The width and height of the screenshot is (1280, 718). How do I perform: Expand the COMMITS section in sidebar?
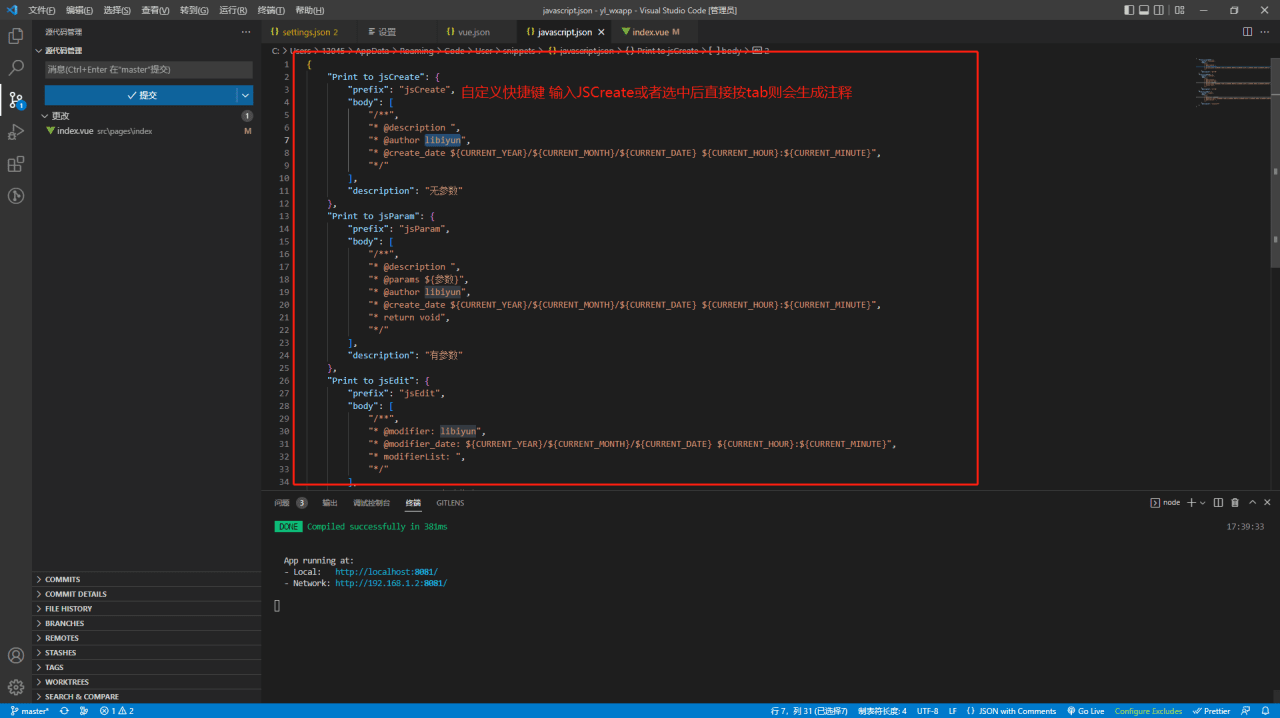pos(62,579)
